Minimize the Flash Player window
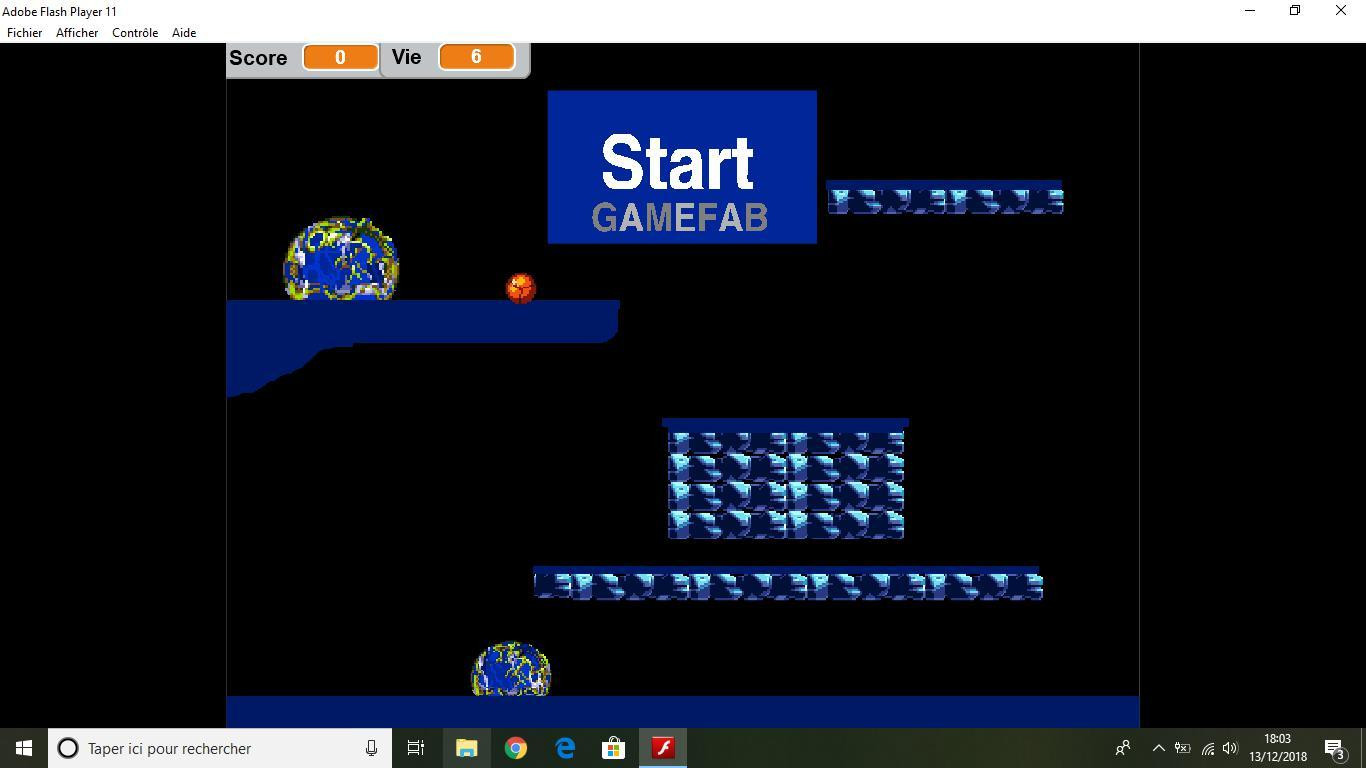This screenshot has height=768, width=1366. click(x=1250, y=11)
